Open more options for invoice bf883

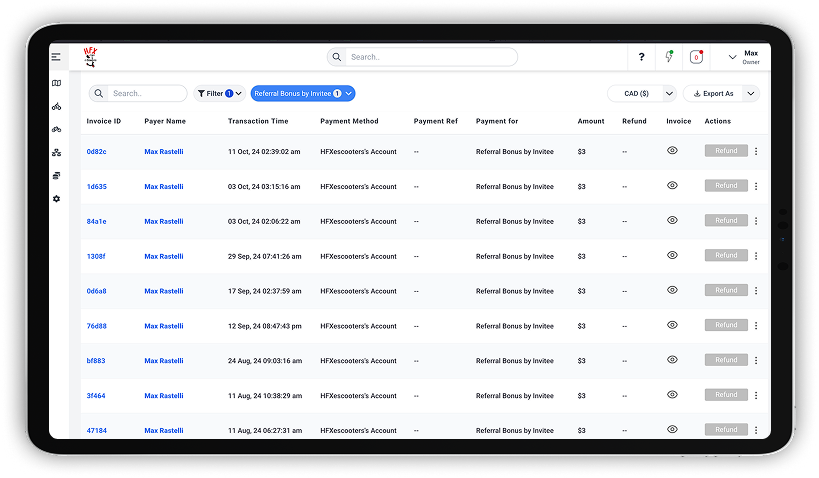click(x=756, y=360)
